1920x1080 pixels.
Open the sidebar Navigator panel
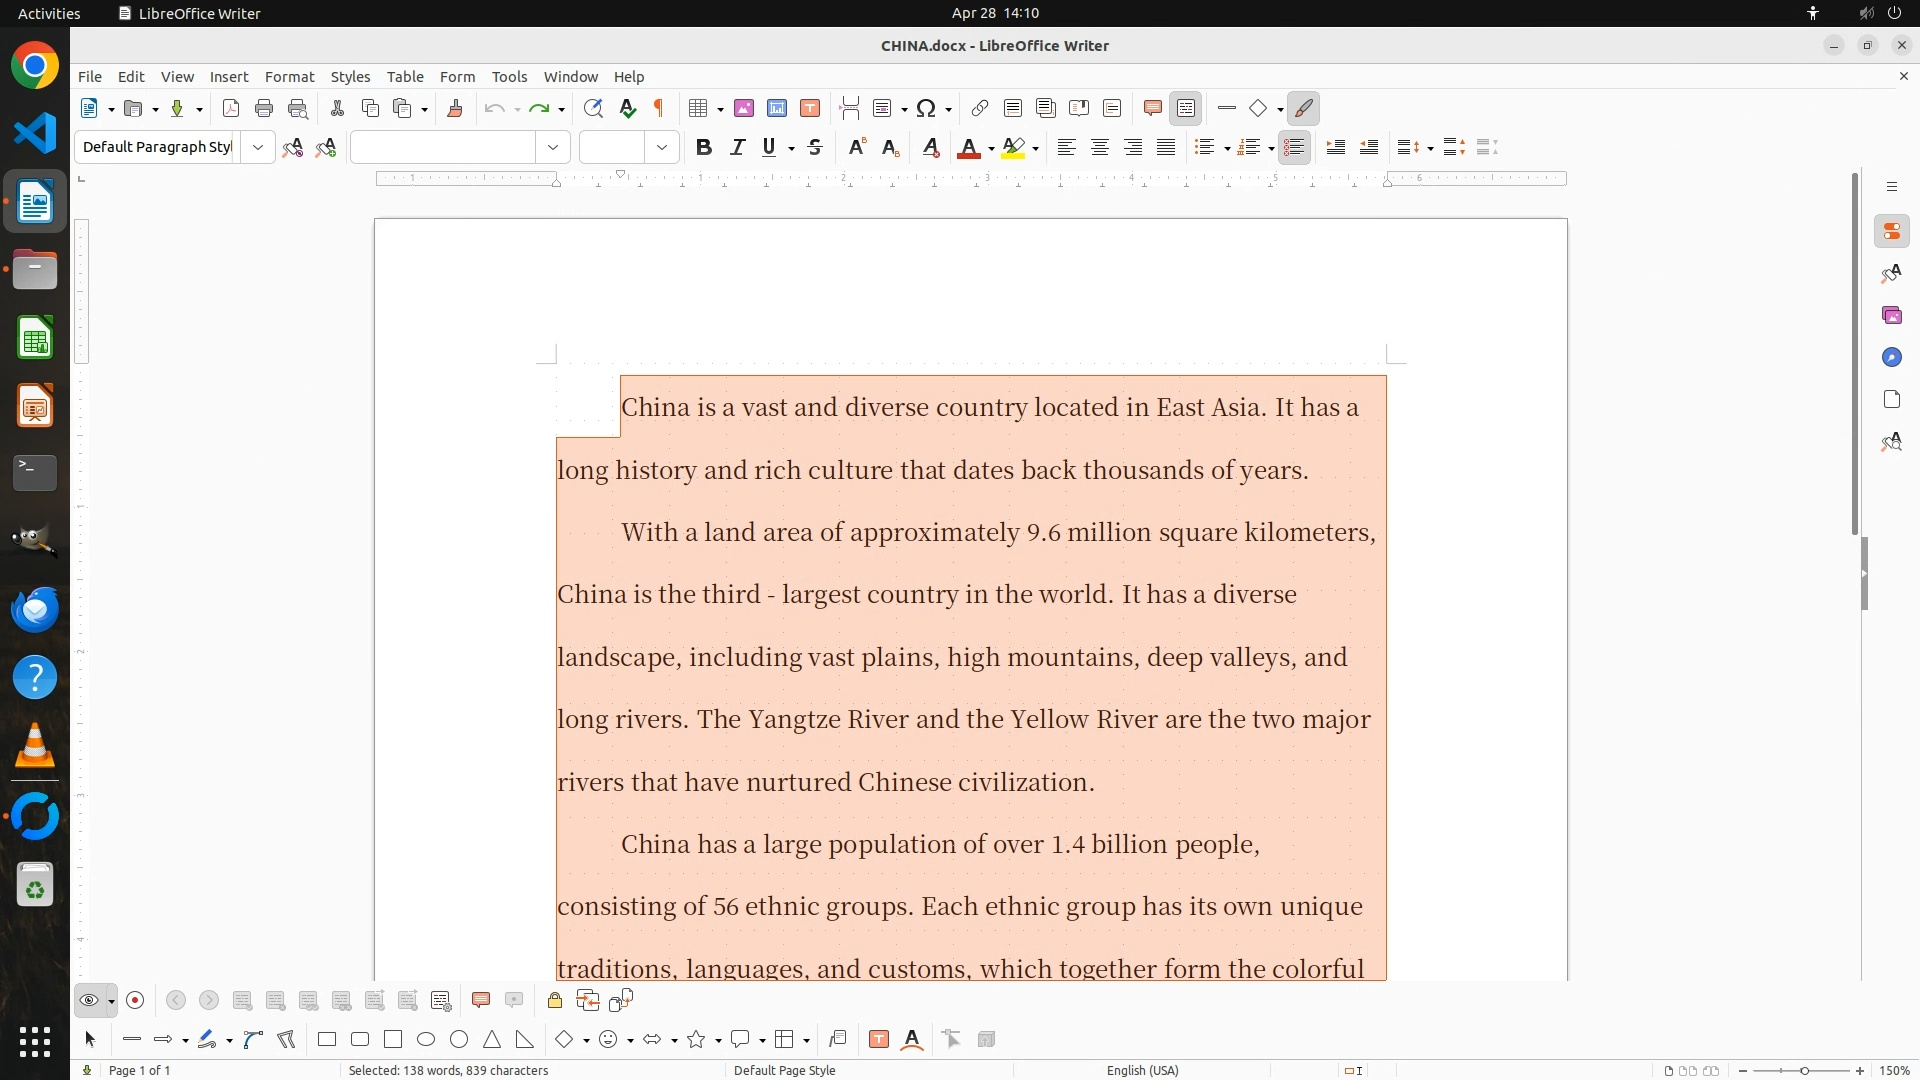tap(1891, 358)
